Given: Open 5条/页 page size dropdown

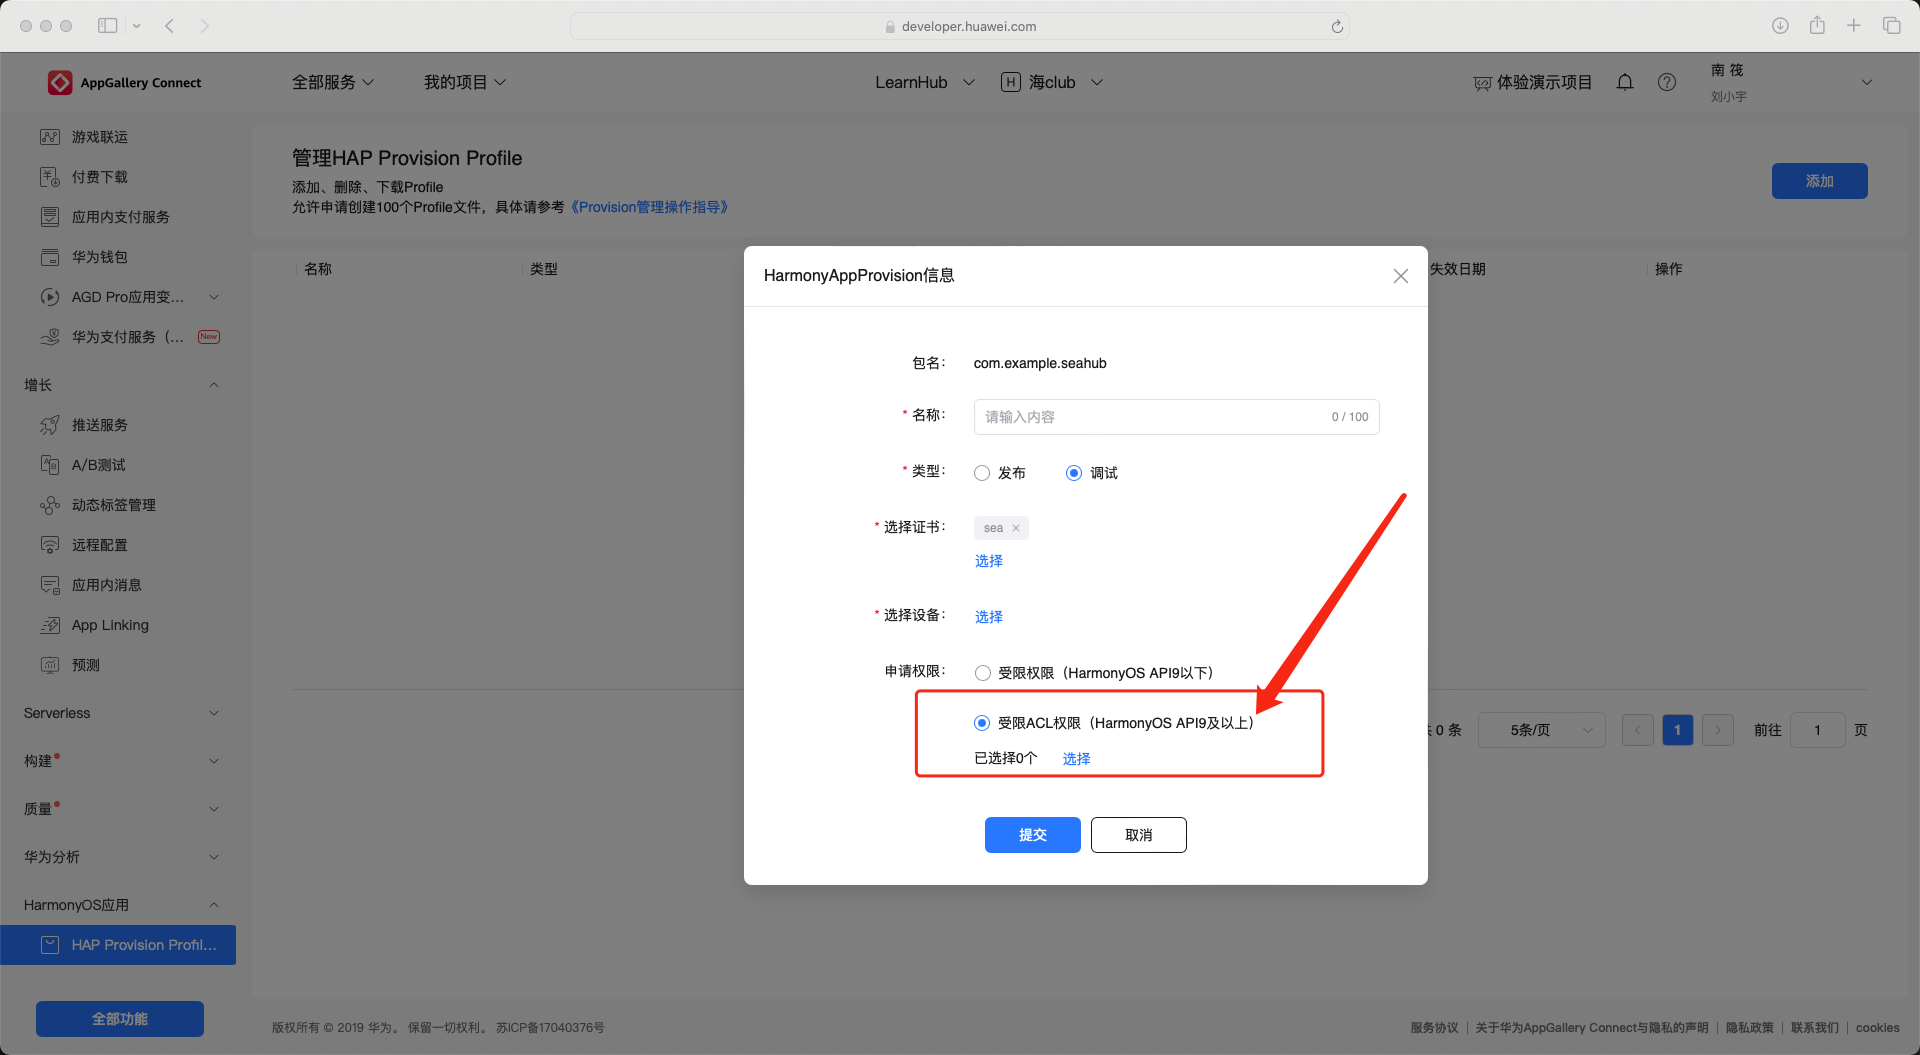Looking at the screenshot, I should (x=1542, y=730).
